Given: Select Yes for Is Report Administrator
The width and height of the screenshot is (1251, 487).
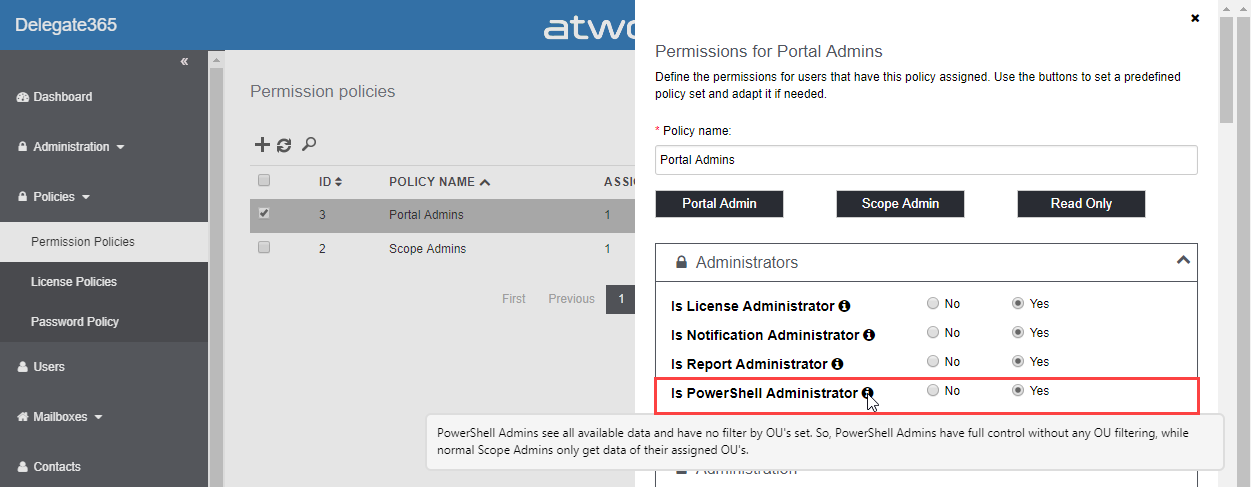Looking at the screenshot, I should click(1018, 362).
